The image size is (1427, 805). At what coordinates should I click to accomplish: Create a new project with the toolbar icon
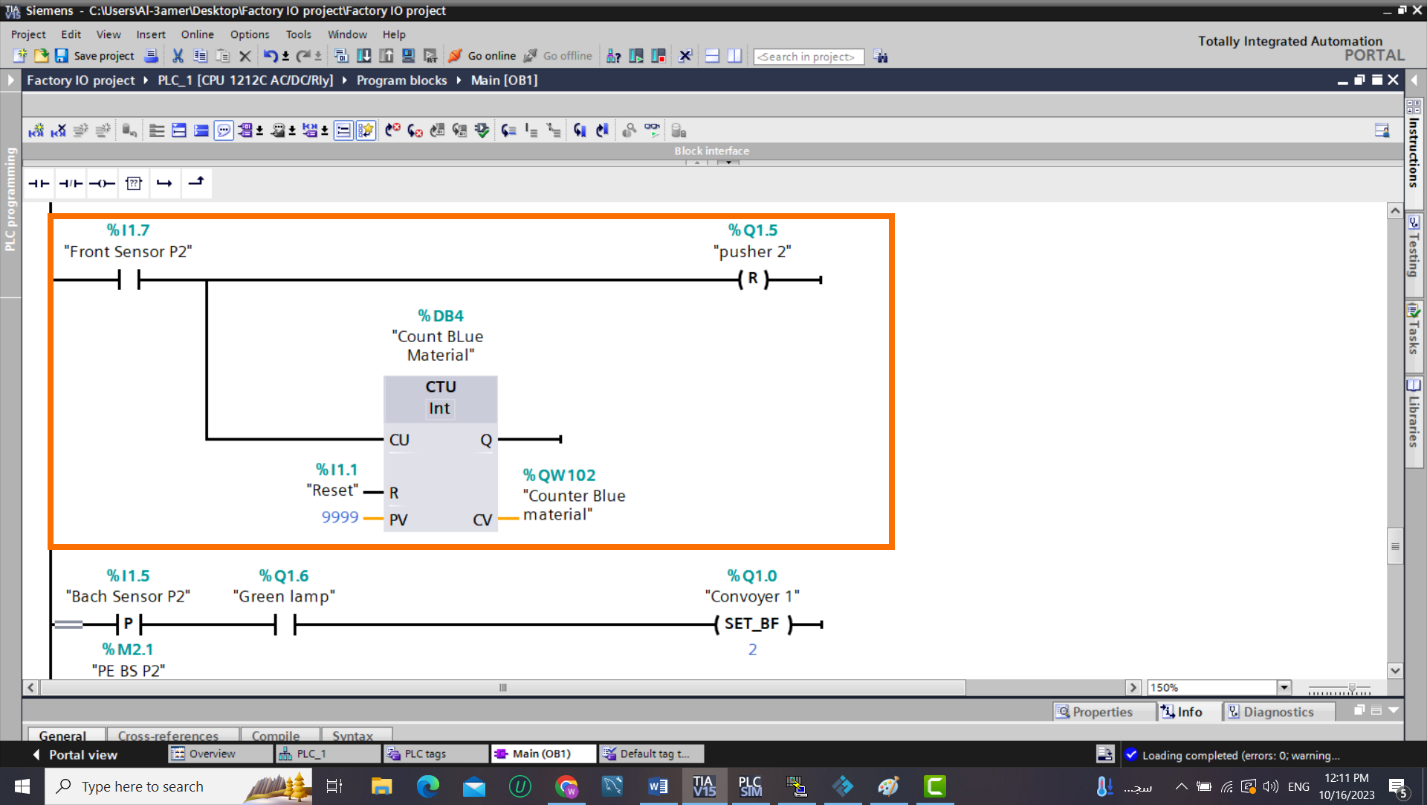coord(20,56)
